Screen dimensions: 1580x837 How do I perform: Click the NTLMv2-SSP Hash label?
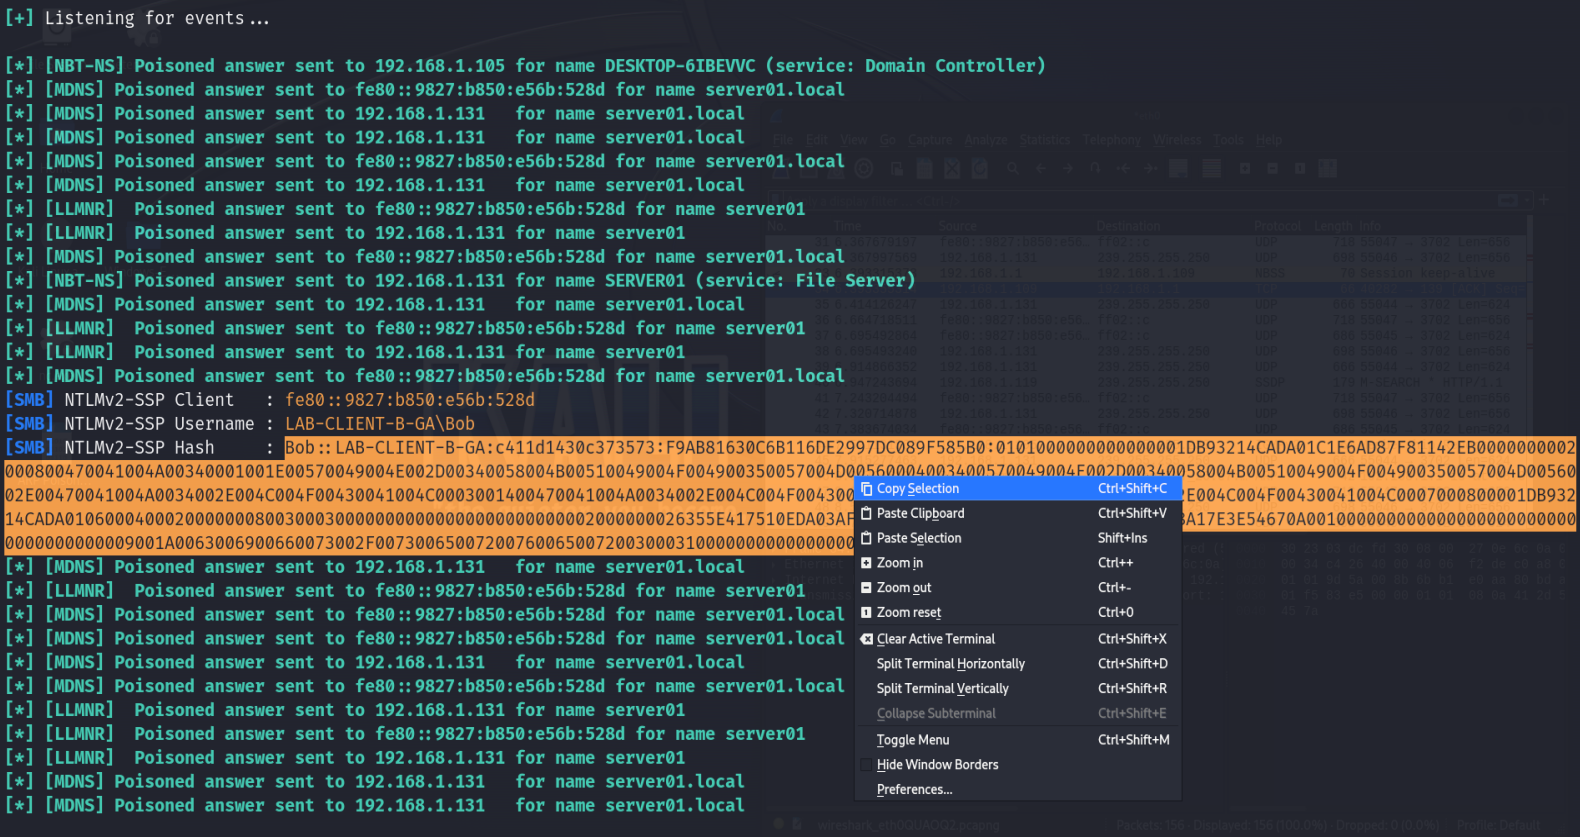pyautogui.click(x=139, y=448)
